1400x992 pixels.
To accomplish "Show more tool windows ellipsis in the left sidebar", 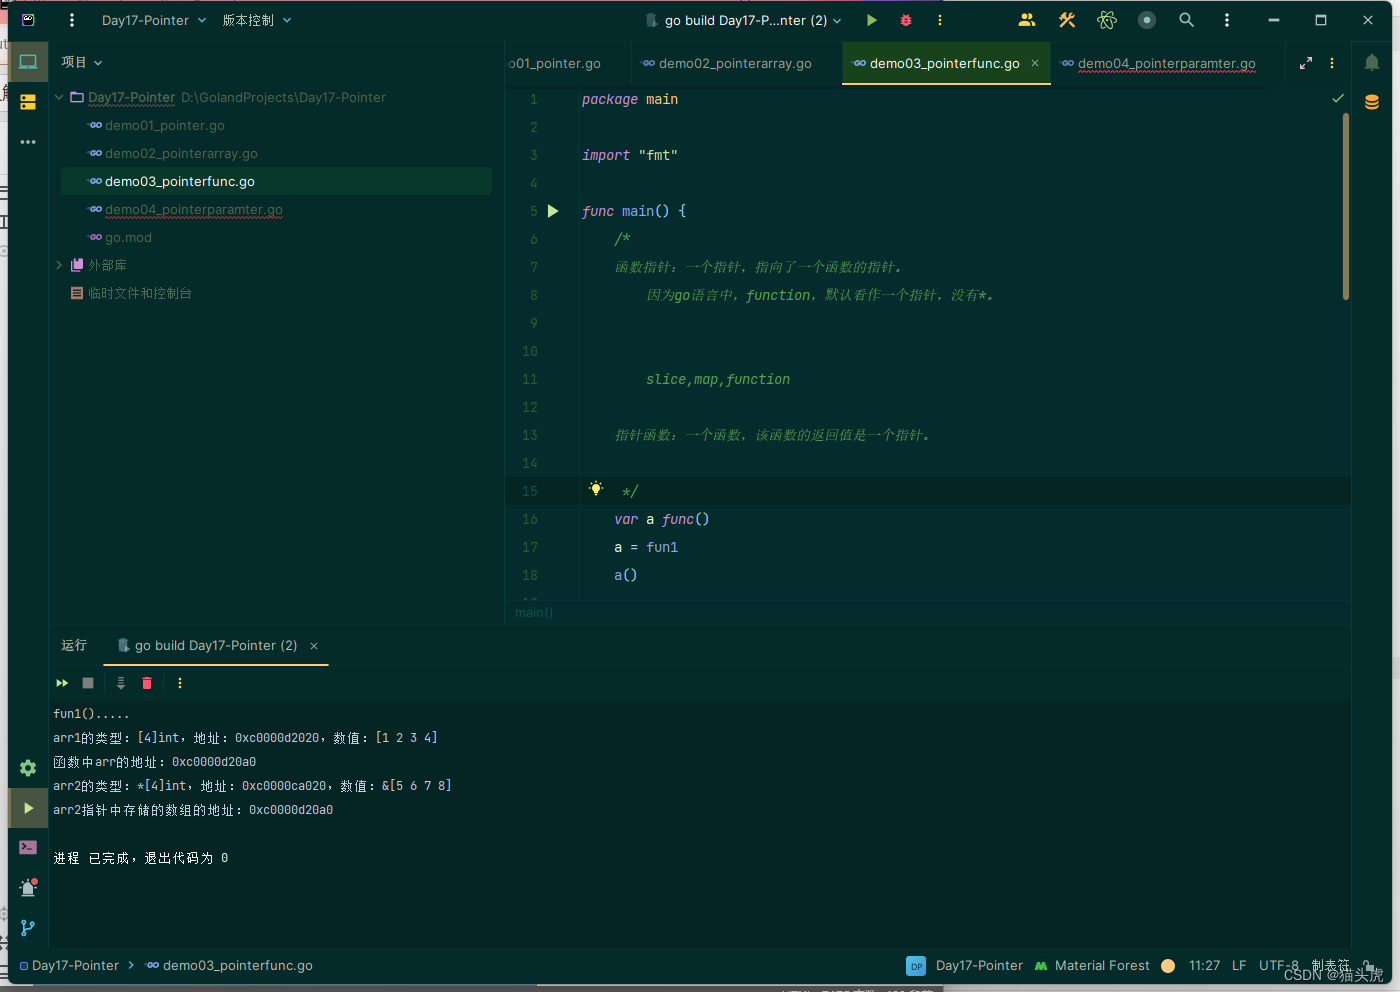I will point(28,142).
